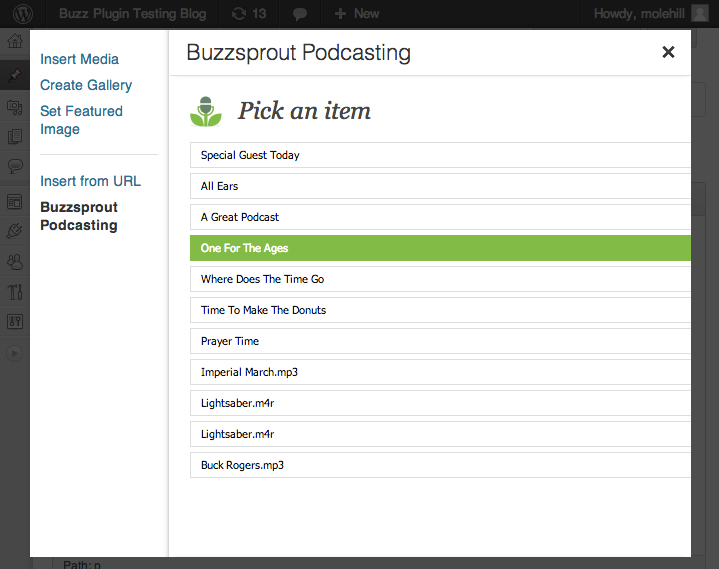Open the Users icon in sidebar
The height and width of the screenshot is (569, 719).
[15, 262]
